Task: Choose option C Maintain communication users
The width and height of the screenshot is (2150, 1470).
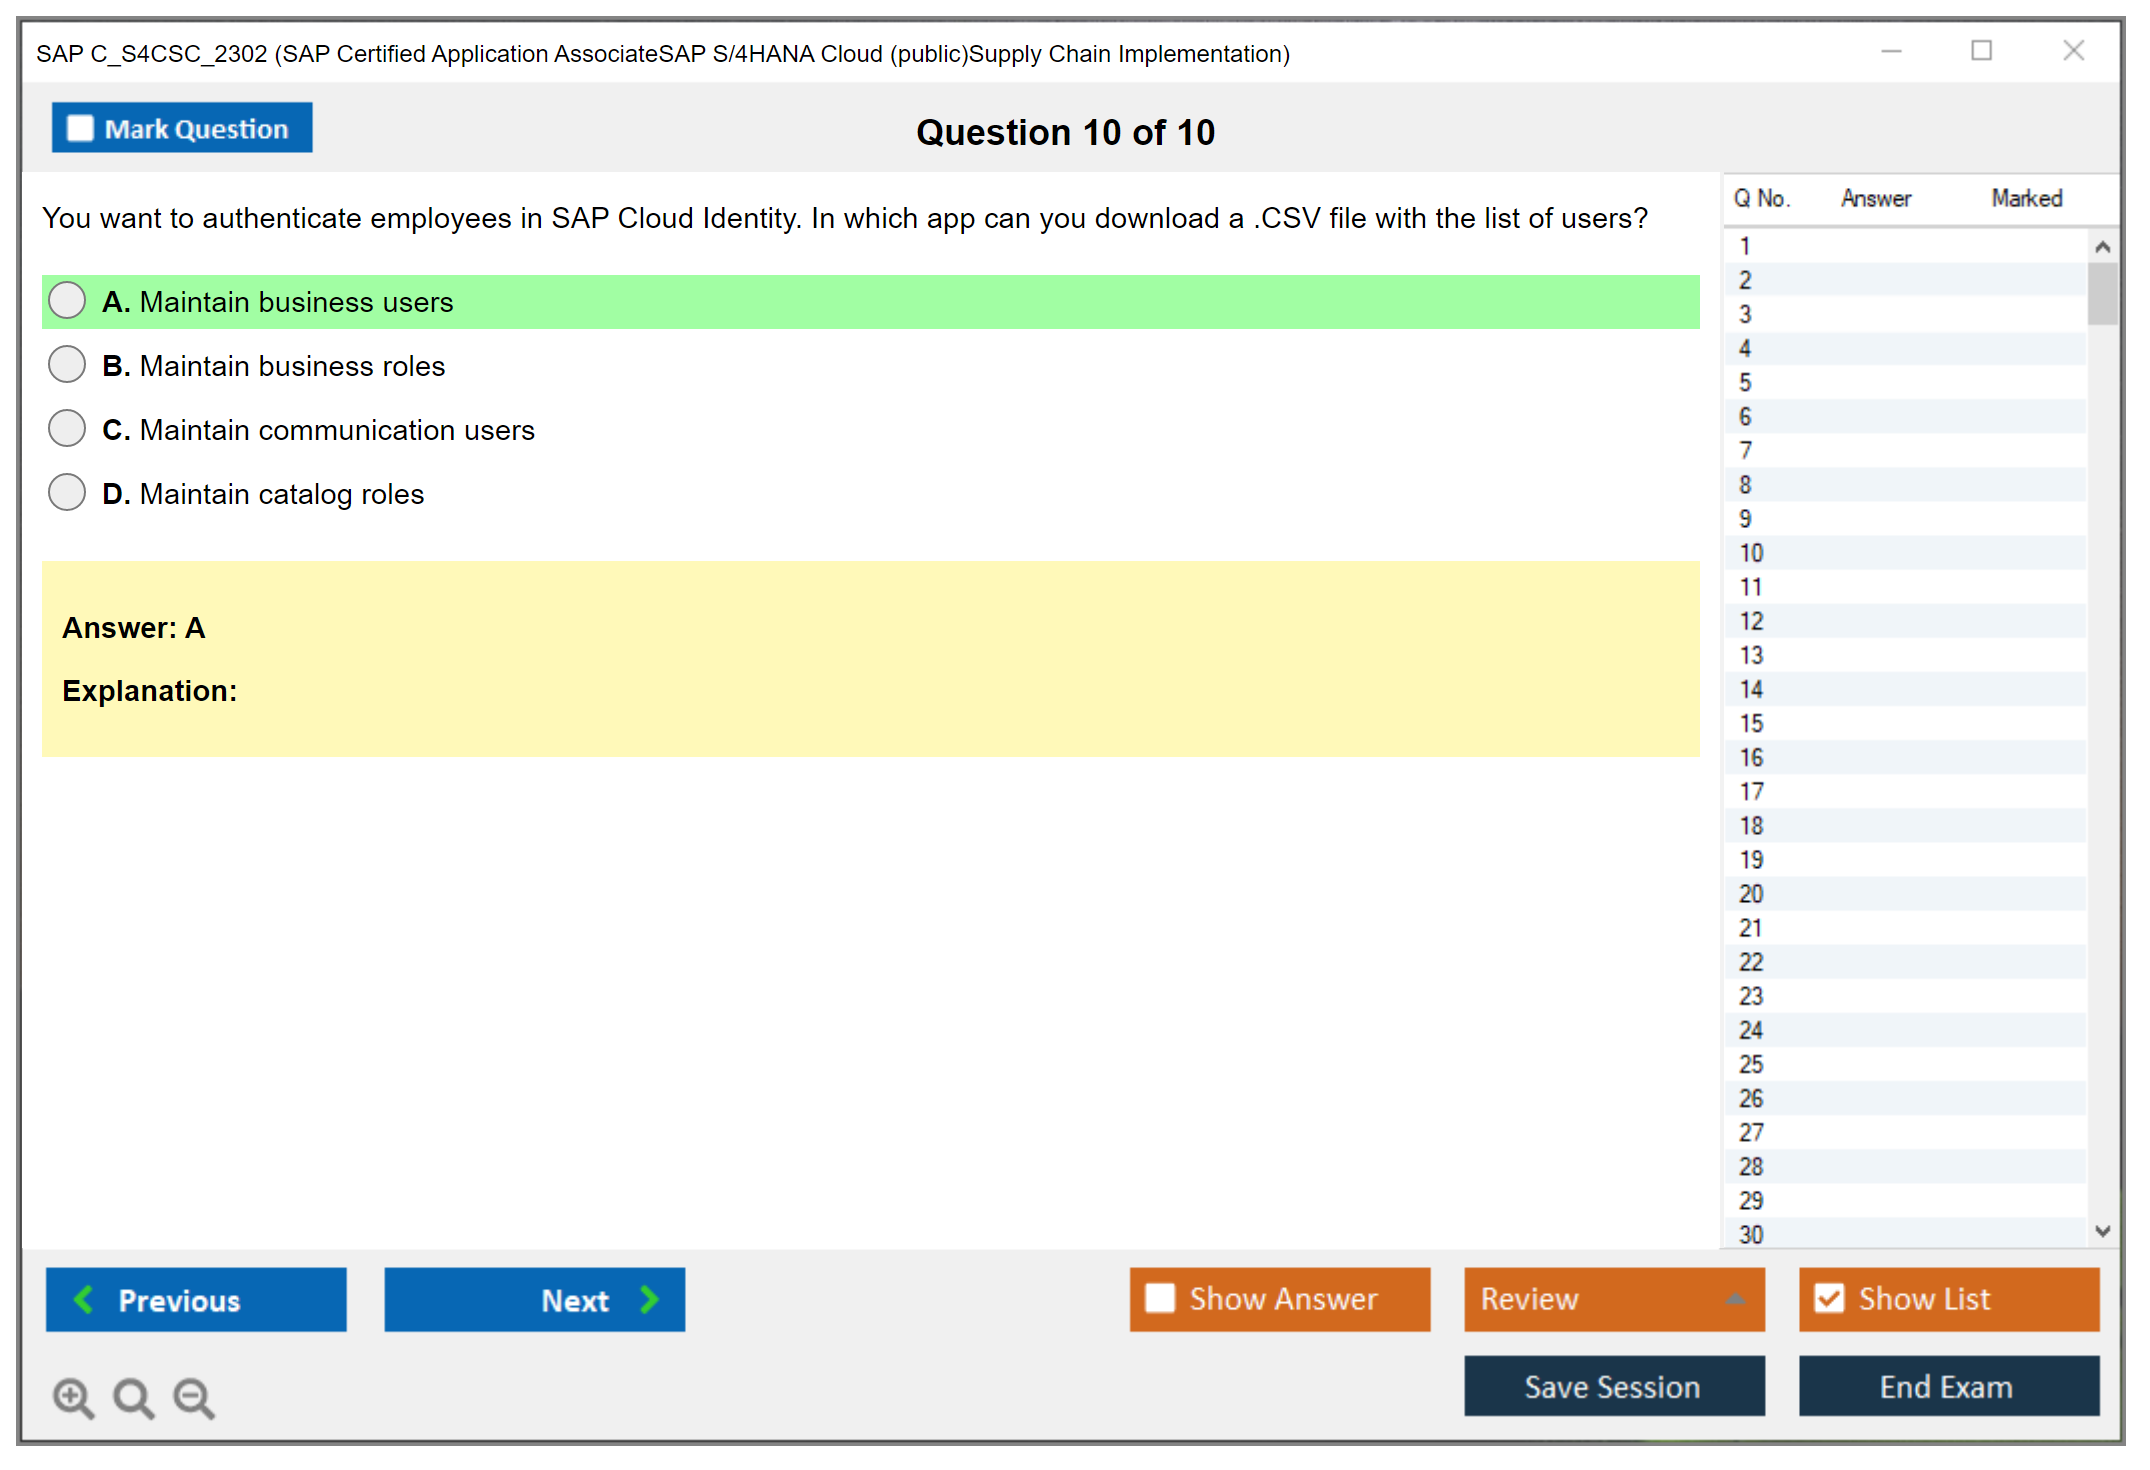Action: 67,429
